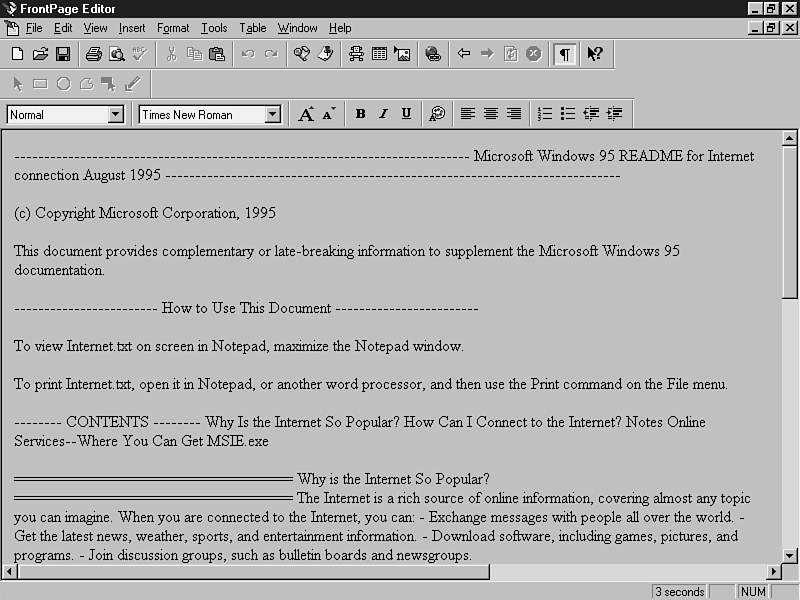
Task: Click the Undo arrow icon
Action: click(248, 54)
